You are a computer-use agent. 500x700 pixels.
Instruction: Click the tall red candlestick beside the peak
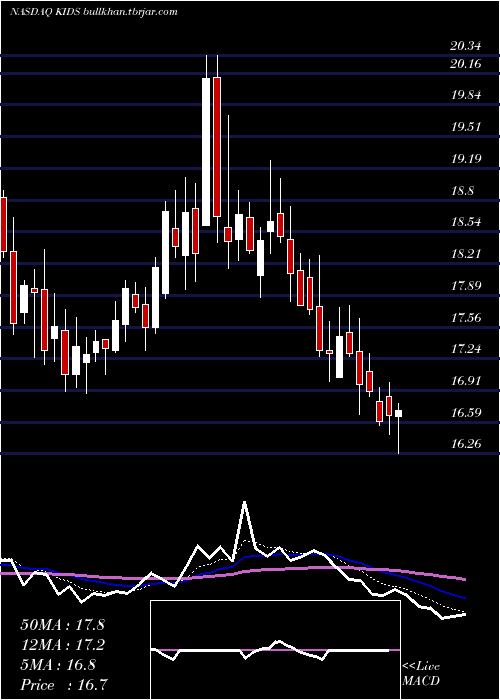click(217, 147)
